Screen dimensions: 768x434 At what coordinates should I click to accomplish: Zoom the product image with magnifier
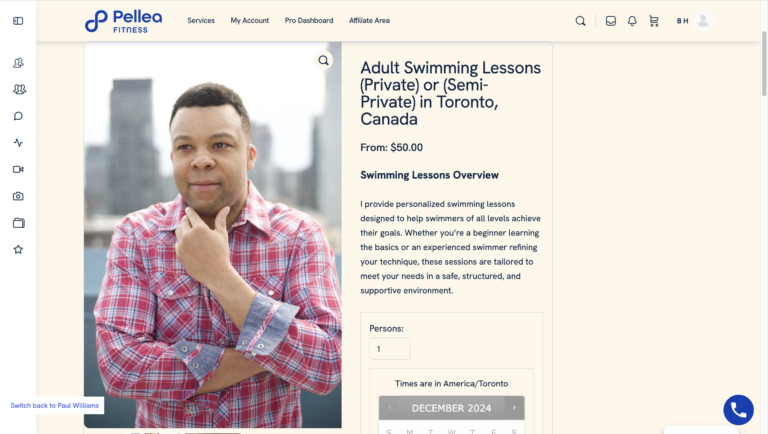[323, 60]
